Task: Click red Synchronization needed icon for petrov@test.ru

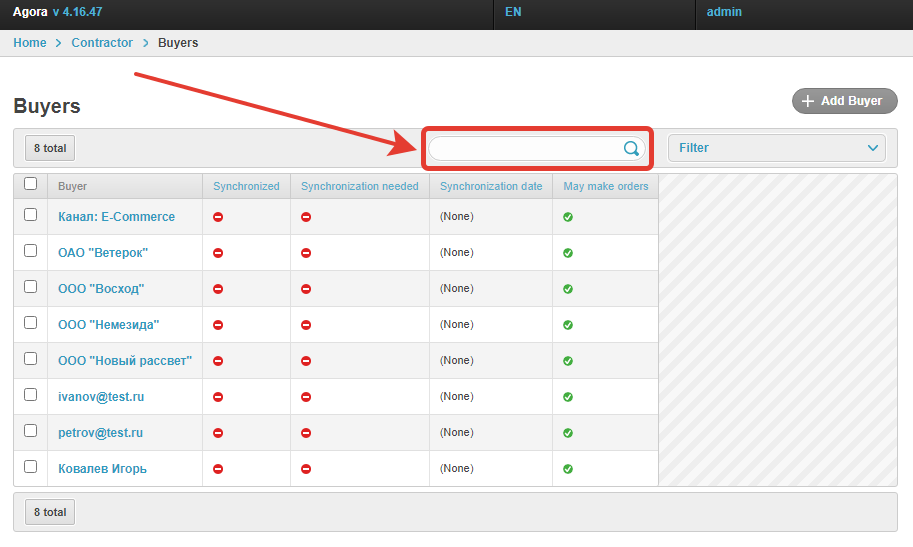Action: (x=306, y=433)
